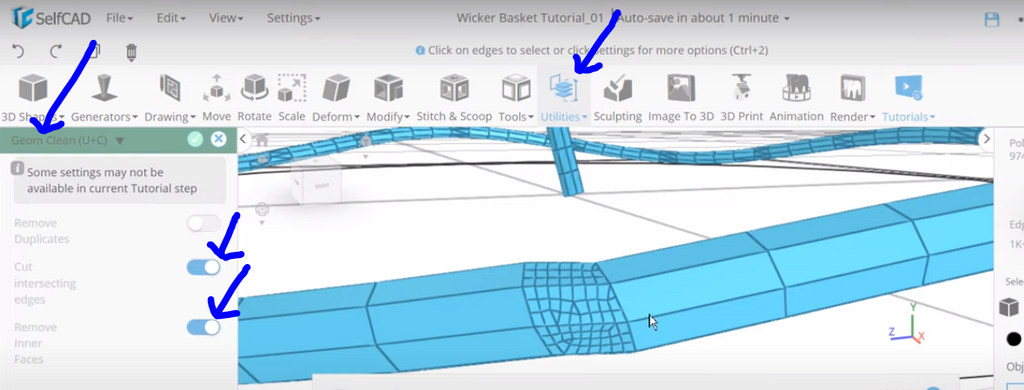Click the black sphere icon on right panel
This screenshot has width=1024, height=390.
[1014, 338]
